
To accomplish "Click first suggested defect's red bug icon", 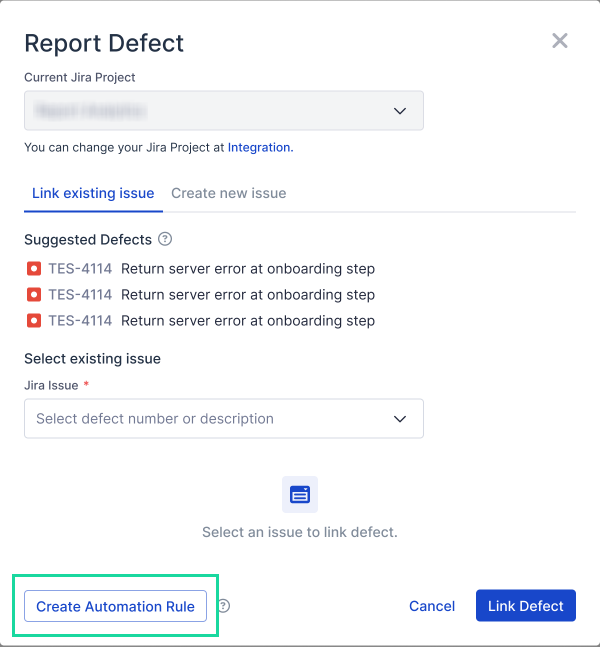I will click(33, 269).
